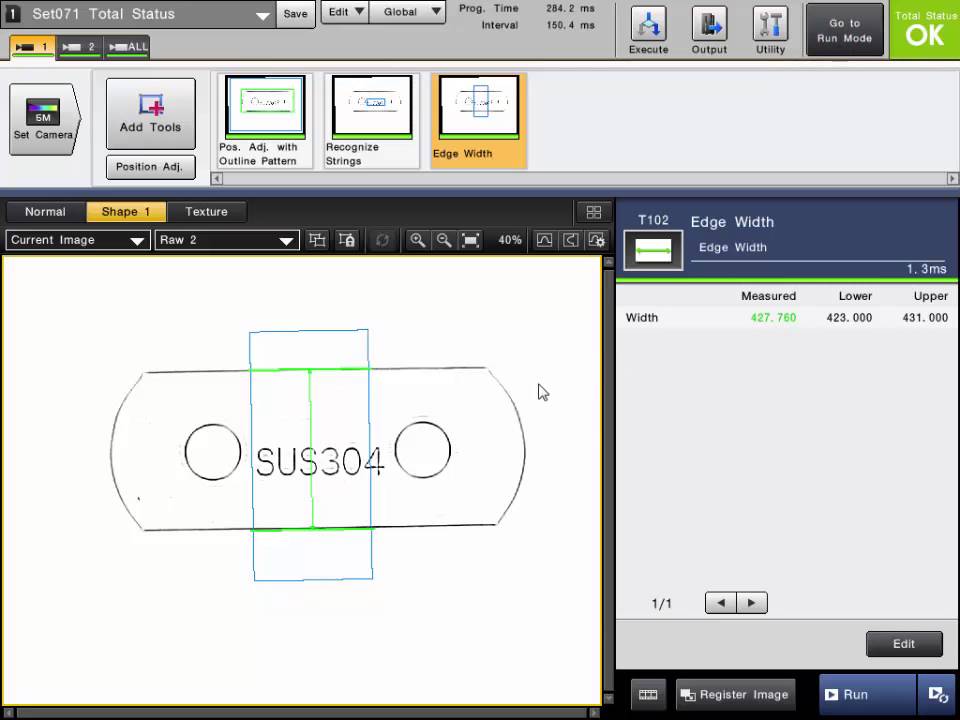The image size is (960, 720).
Task: Select the Pos. Adj. with Outline Pattern tool
Action: [264, 121]
